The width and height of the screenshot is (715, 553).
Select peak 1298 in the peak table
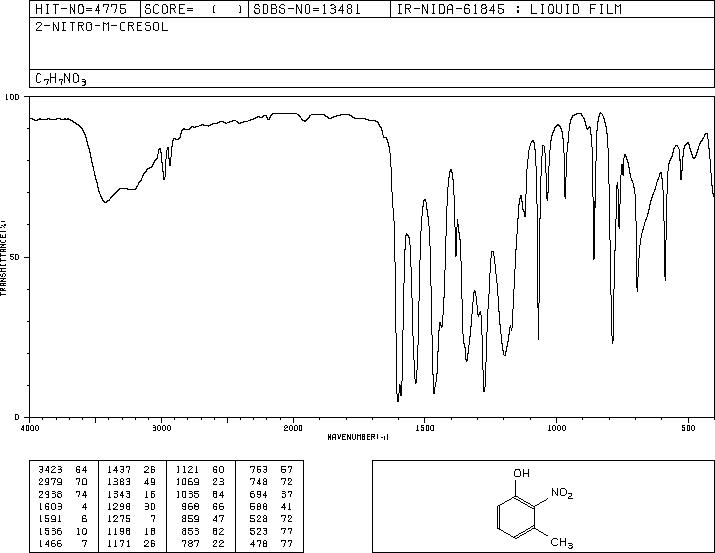click(119, 506)
